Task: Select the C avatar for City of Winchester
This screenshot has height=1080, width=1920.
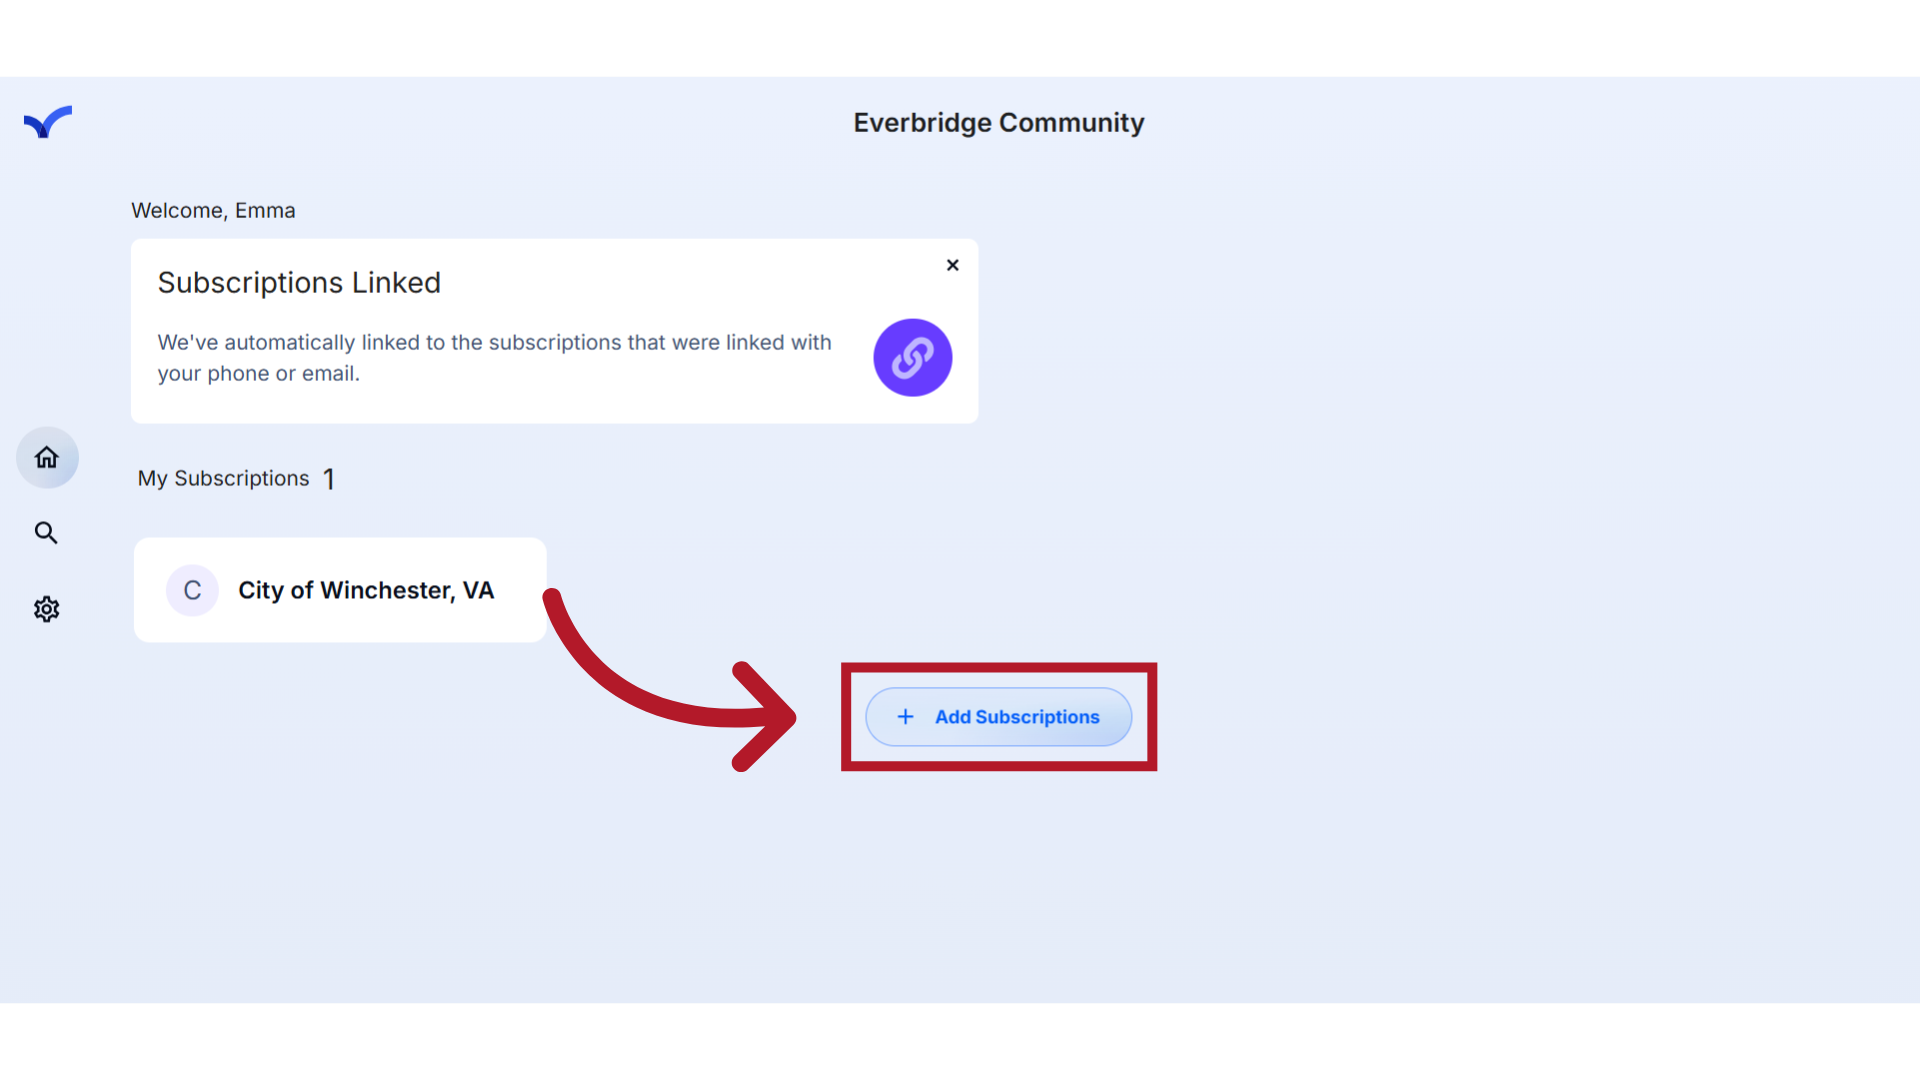Action: (x=193, y=590)
